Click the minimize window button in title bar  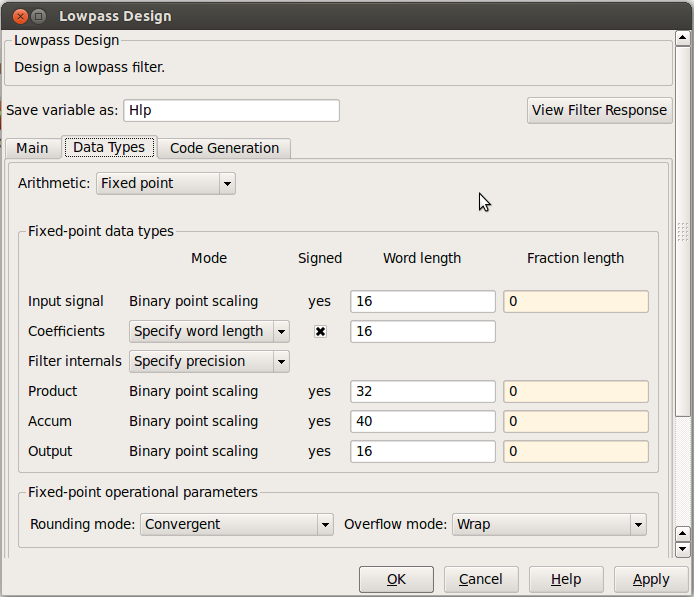tap(38, 16)
